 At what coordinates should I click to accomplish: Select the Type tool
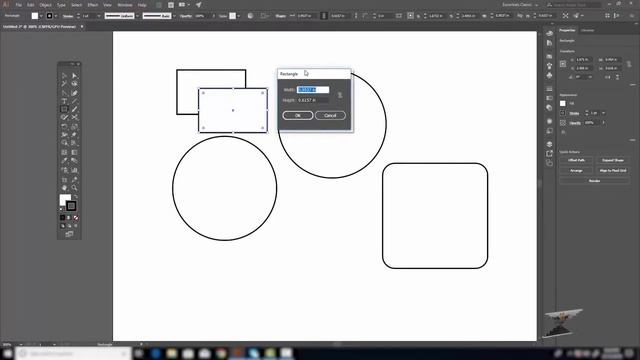64,101
